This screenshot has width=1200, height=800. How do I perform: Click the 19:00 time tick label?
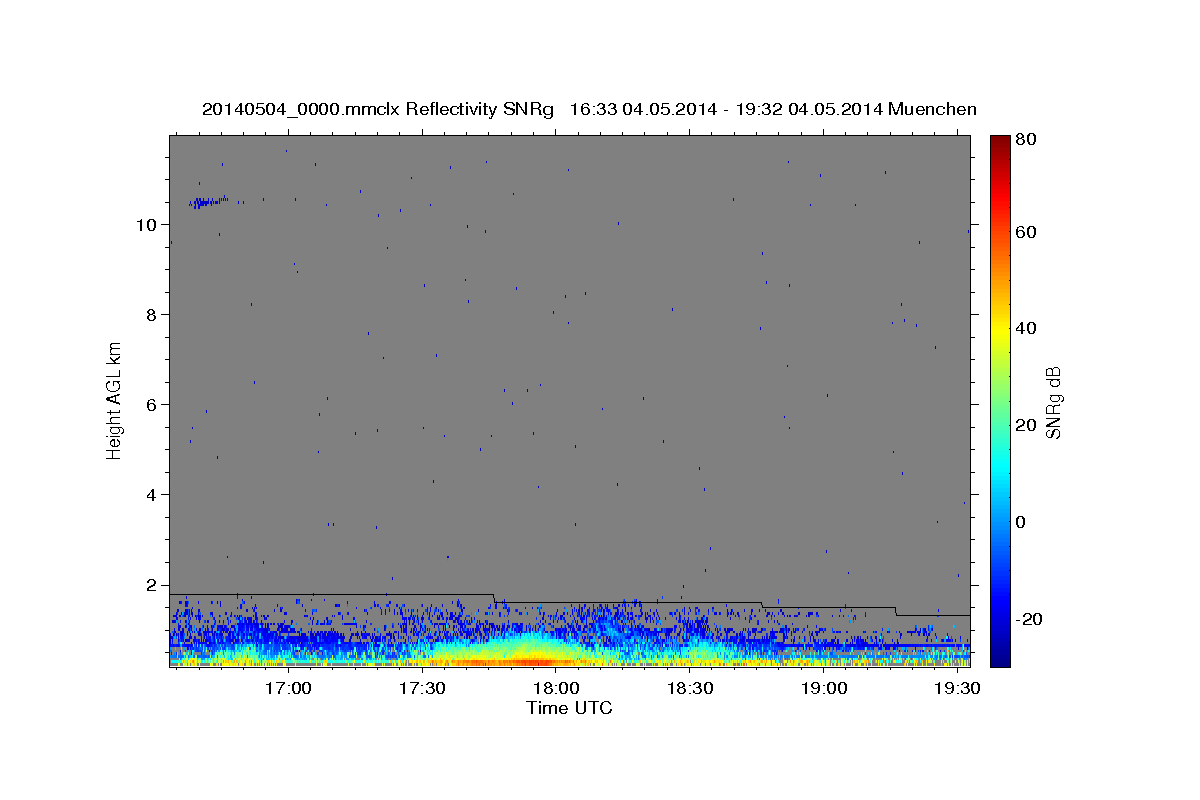pos(823,689)
